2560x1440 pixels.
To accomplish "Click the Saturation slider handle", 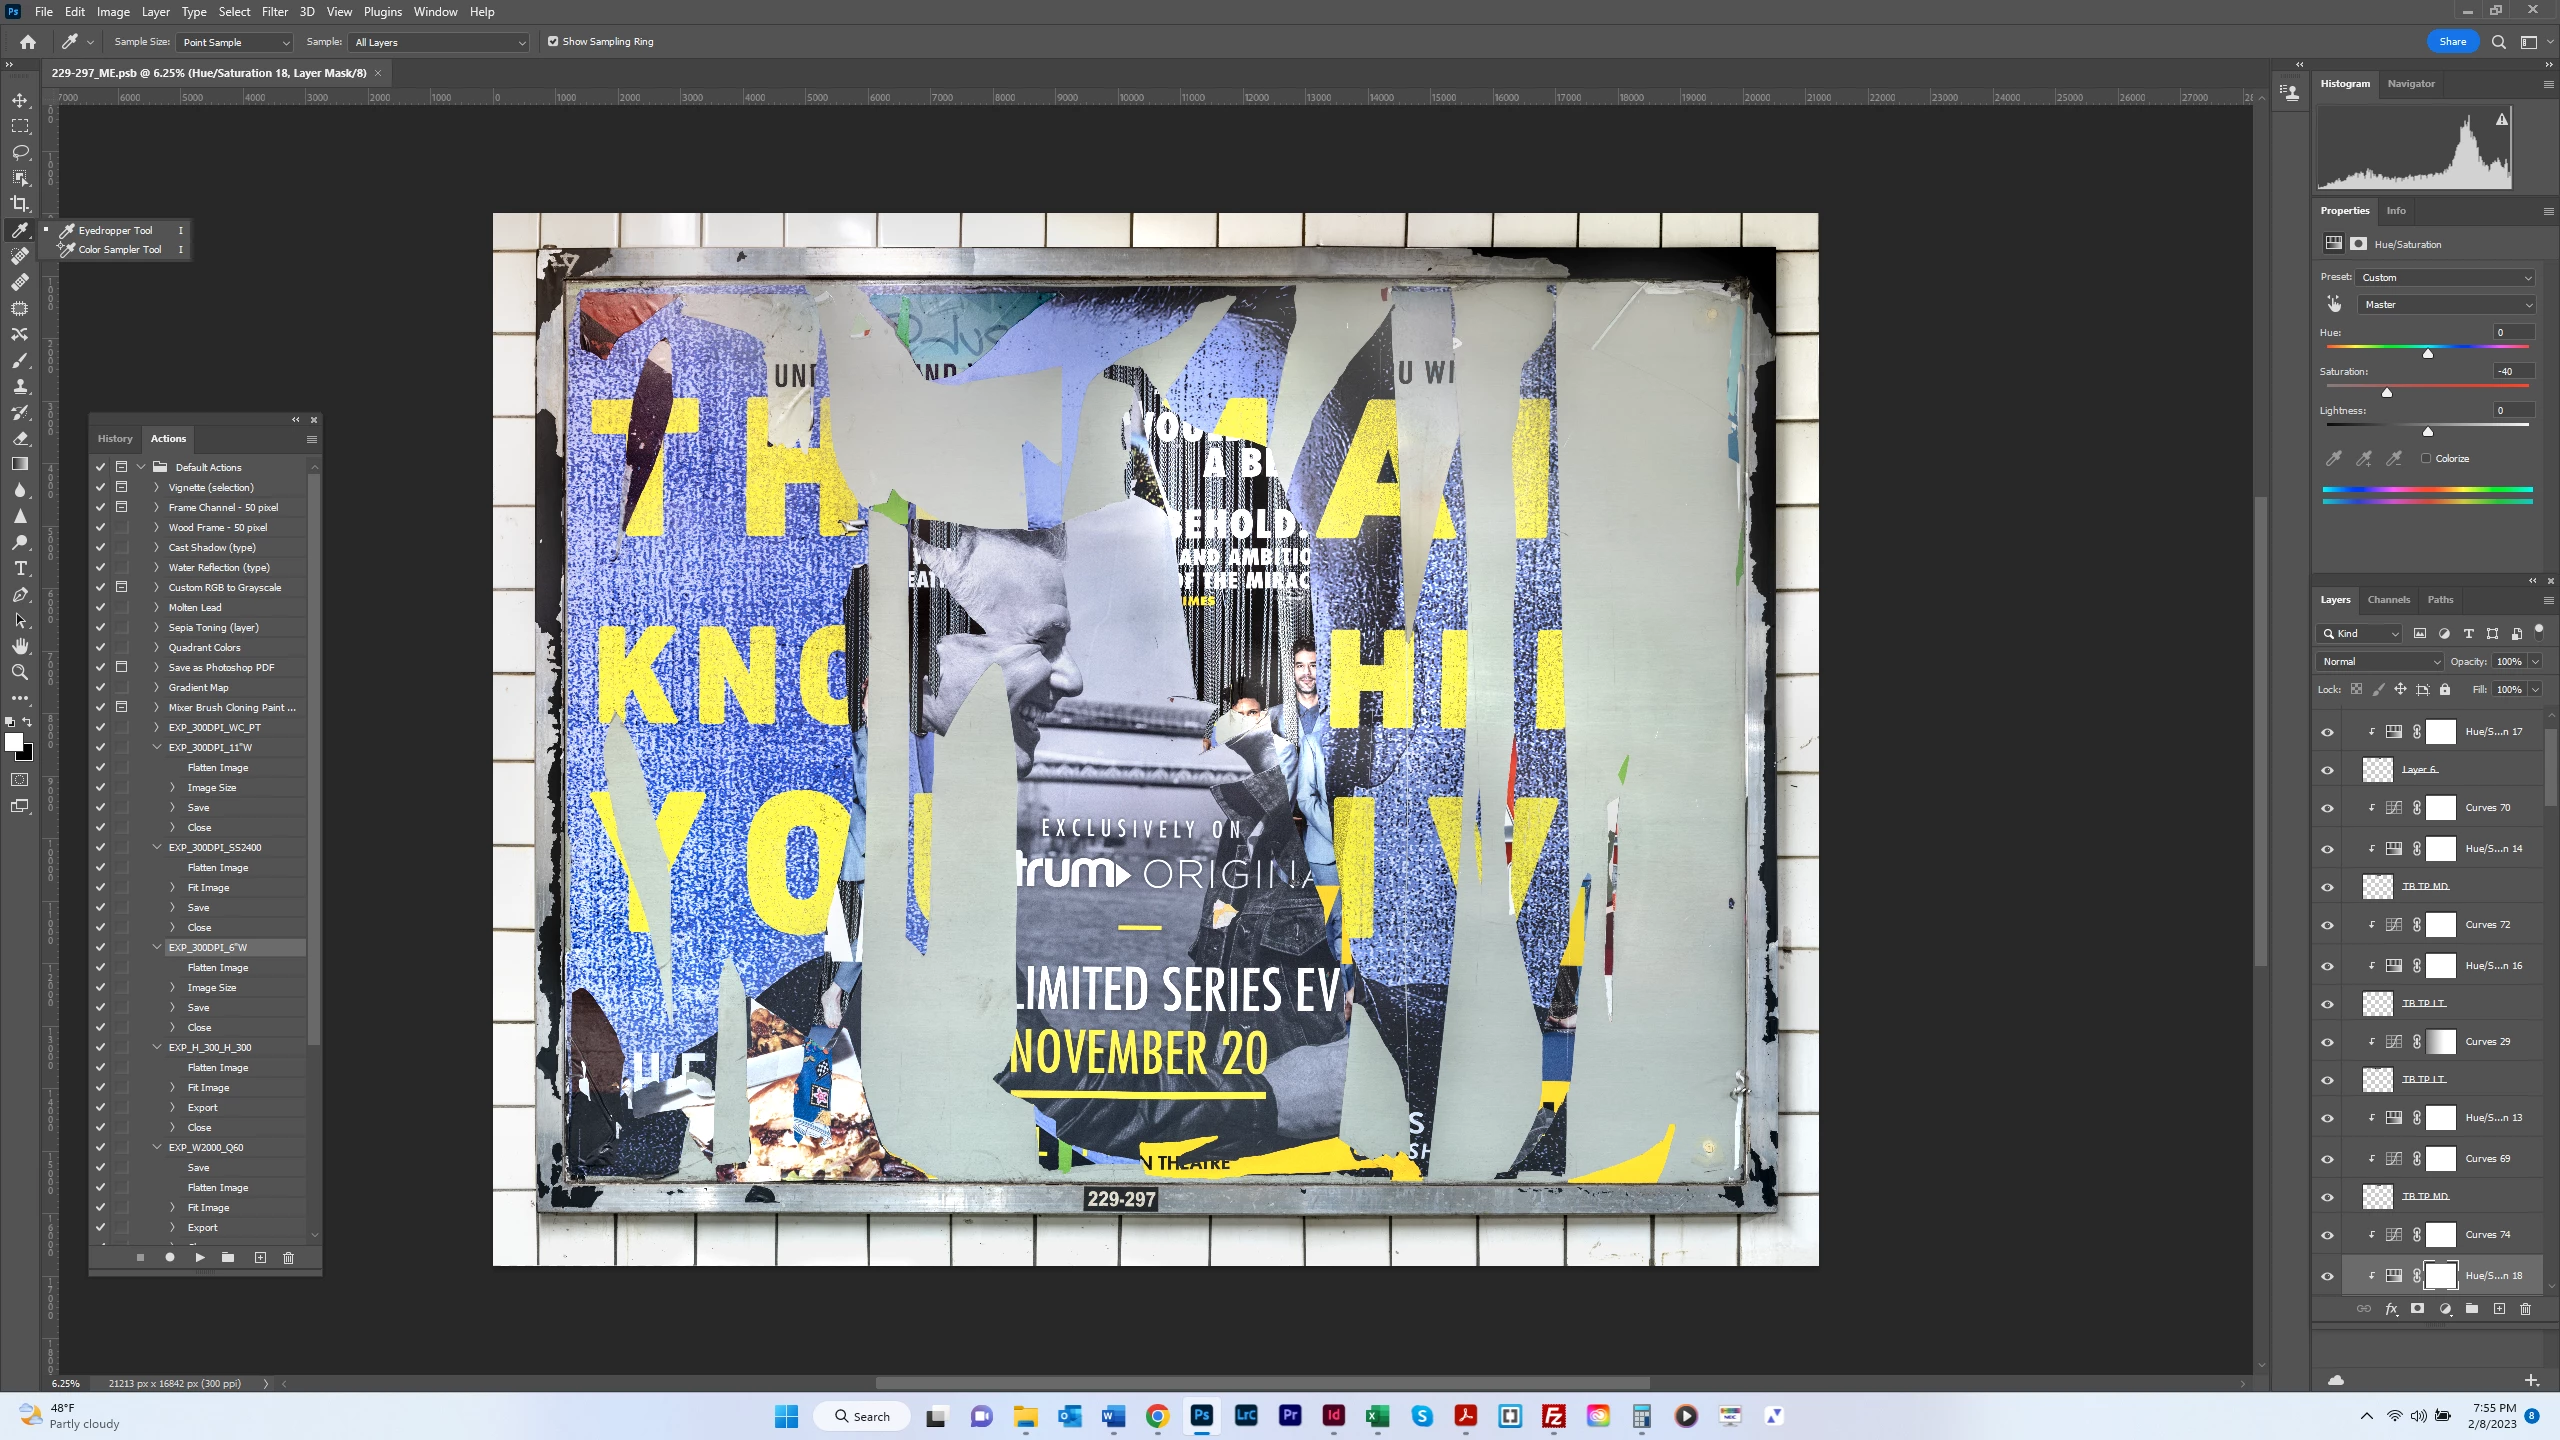I will pos(2387,392).
